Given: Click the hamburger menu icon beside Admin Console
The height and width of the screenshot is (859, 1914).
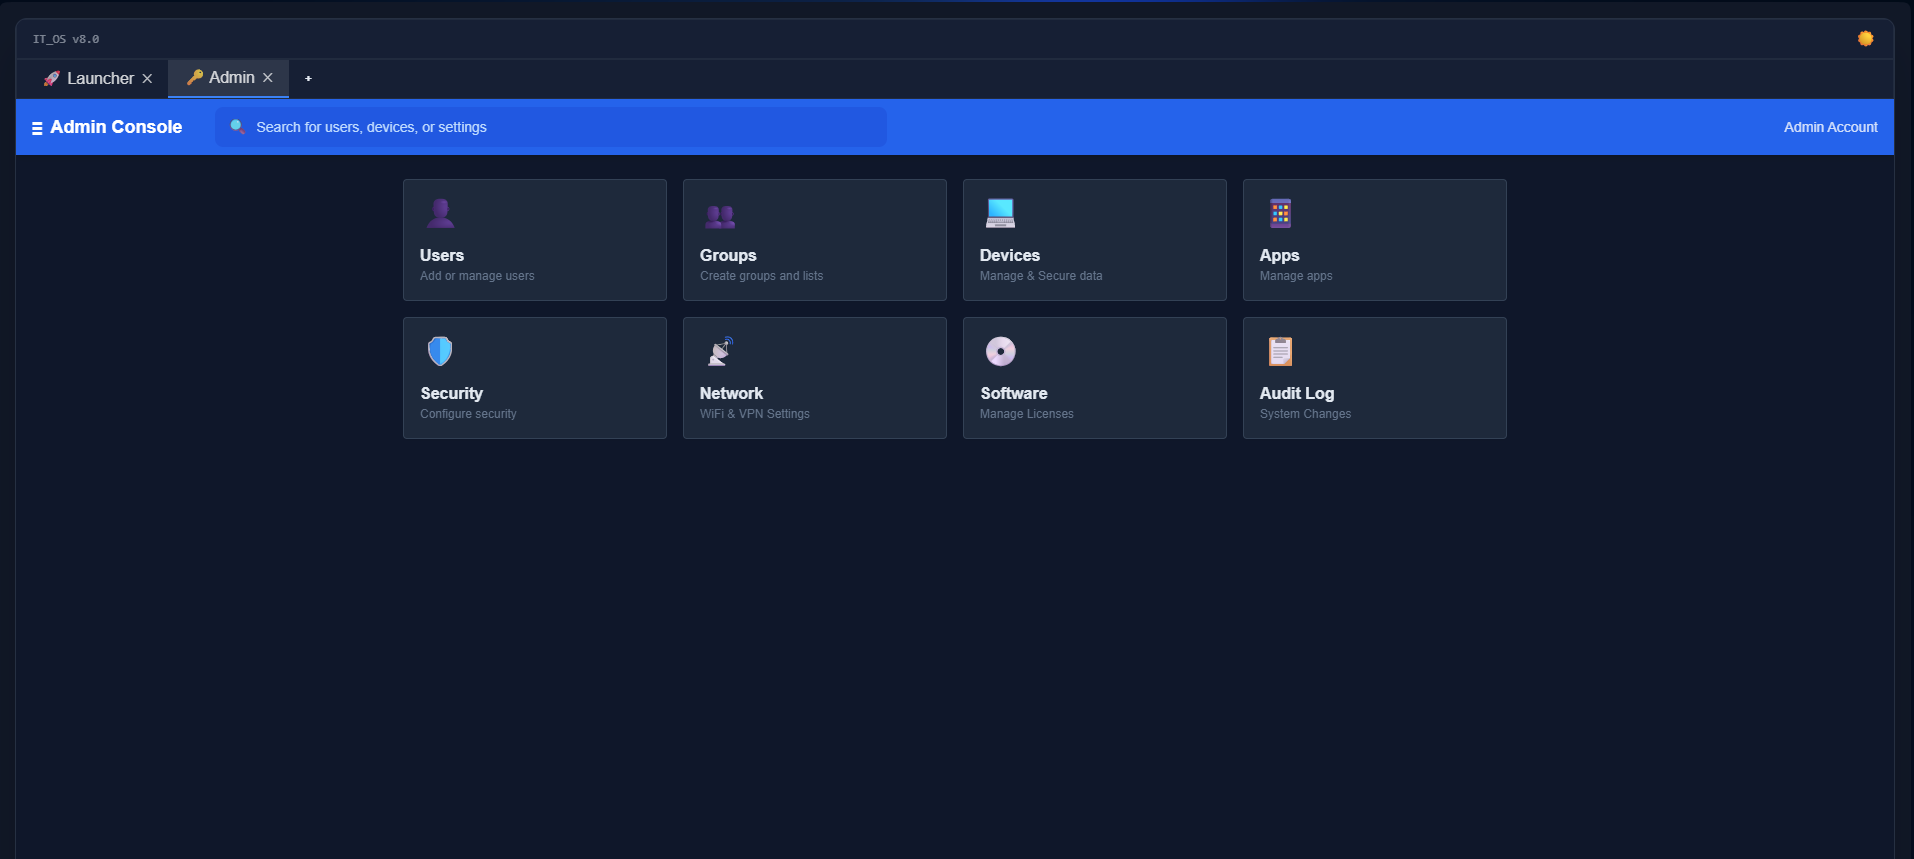Looking at the screenshot, I should 37,128.
